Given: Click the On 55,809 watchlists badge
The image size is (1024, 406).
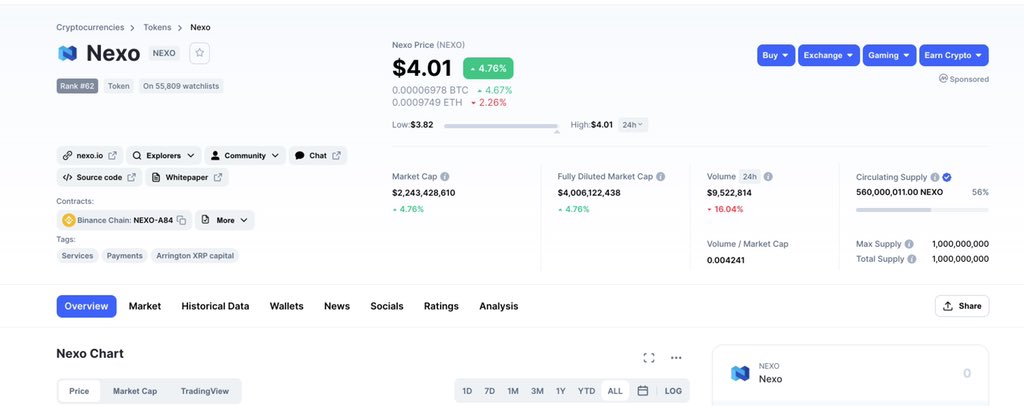Looking at the screenshot, I should click(x=181, y=86).
